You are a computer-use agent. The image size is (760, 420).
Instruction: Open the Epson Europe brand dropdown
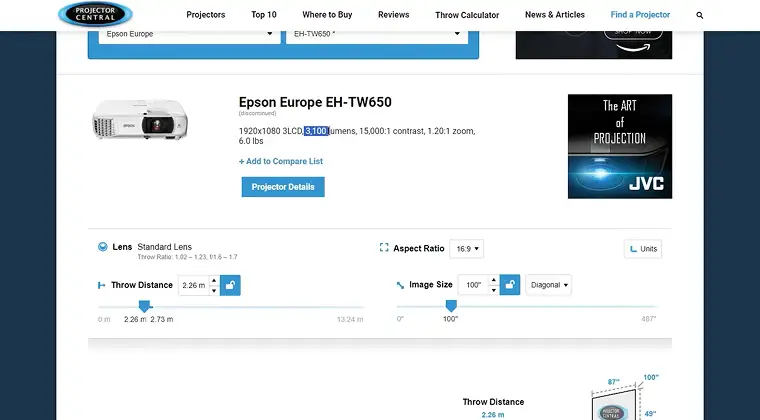click(188, 33)
